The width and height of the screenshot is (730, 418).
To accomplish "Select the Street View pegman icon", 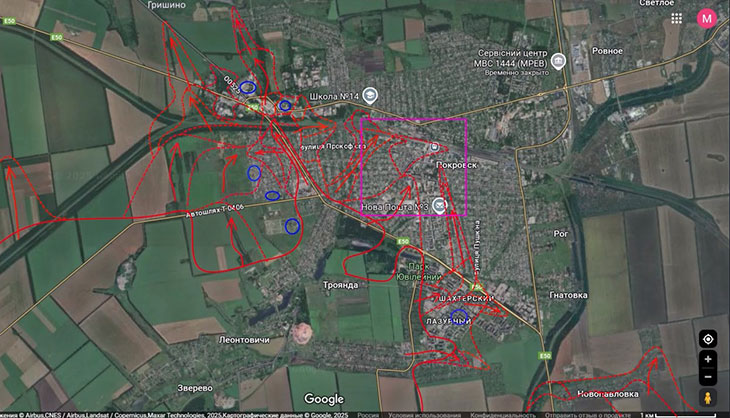I will [708, 398].
